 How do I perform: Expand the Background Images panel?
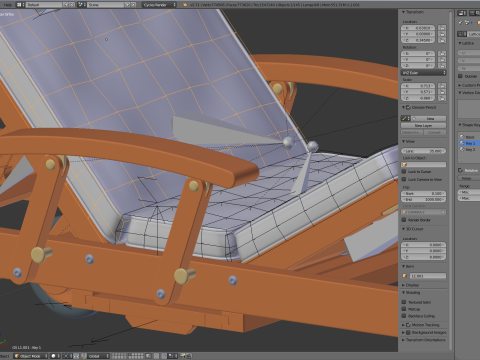[403, 332]
